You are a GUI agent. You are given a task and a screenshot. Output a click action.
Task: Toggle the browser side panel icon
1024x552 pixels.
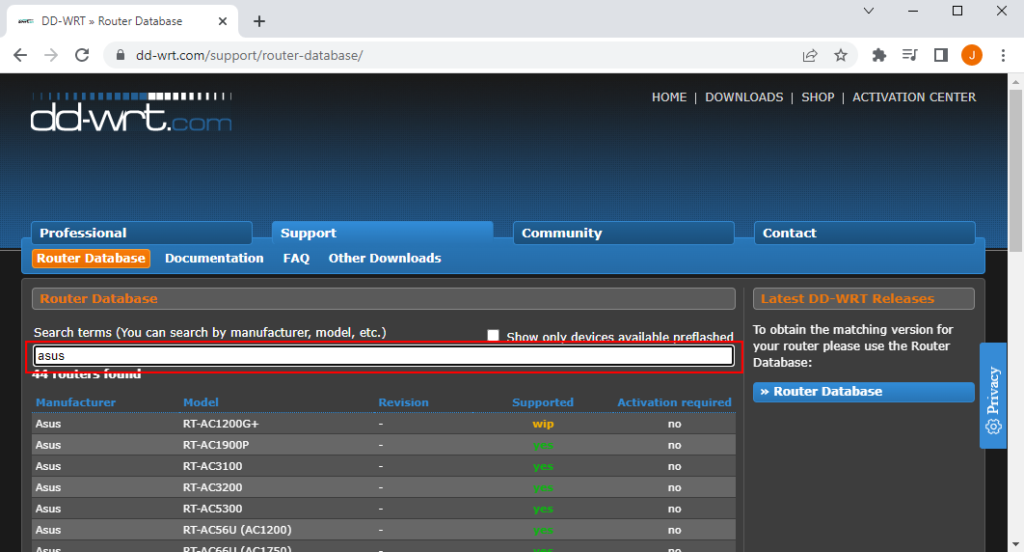940,56
